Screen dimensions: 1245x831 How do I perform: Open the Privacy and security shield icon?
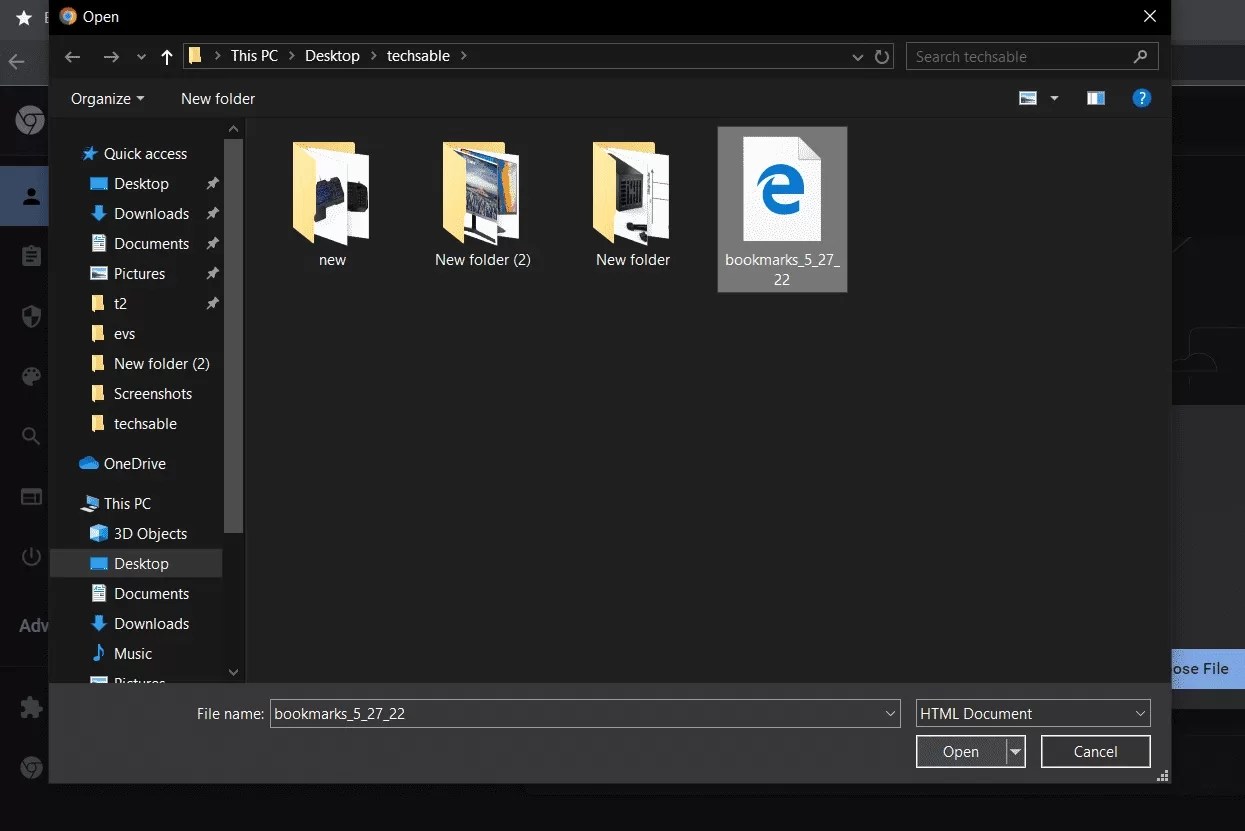[x=30, y=316]
